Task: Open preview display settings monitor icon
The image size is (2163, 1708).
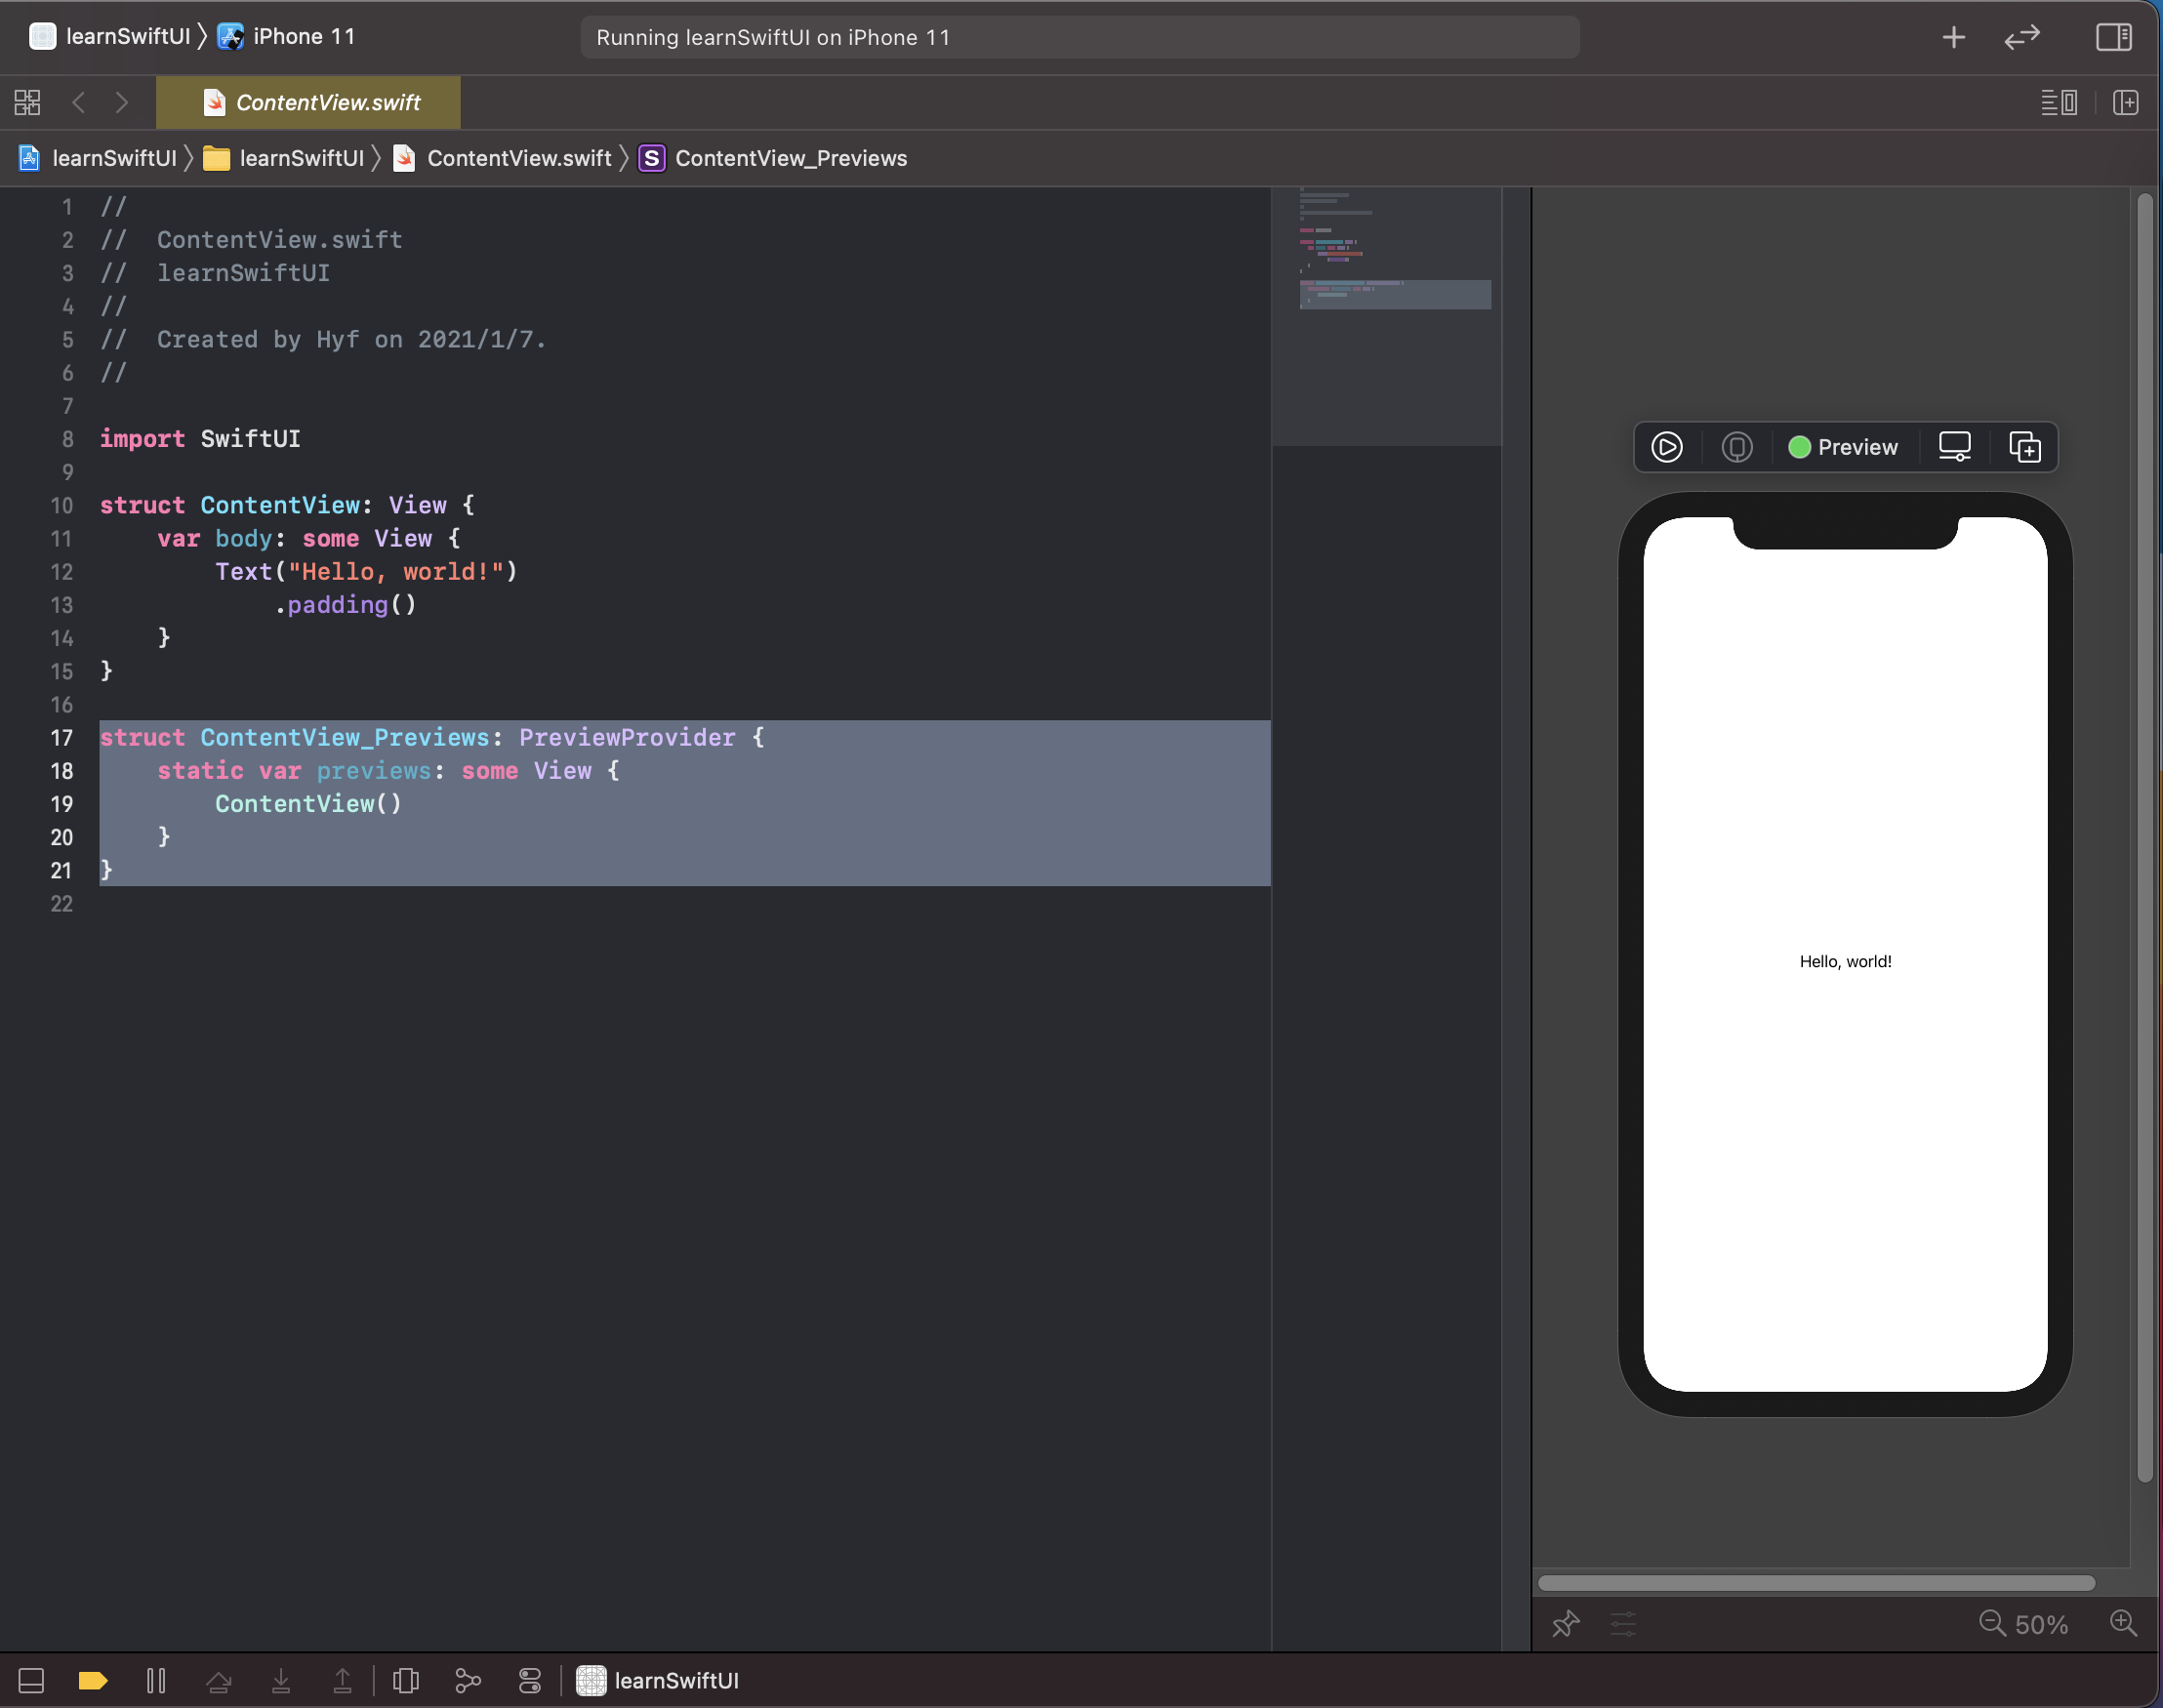Action: 1954,447
